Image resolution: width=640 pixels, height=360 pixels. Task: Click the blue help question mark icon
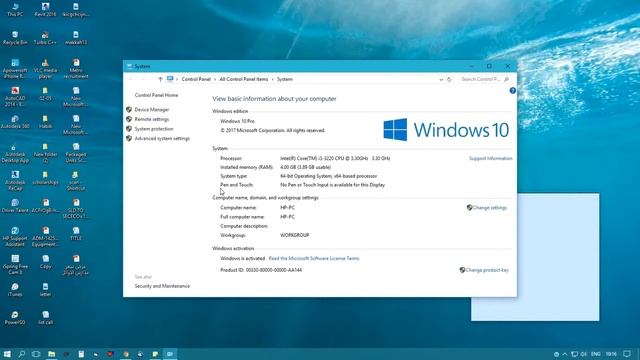513,91
